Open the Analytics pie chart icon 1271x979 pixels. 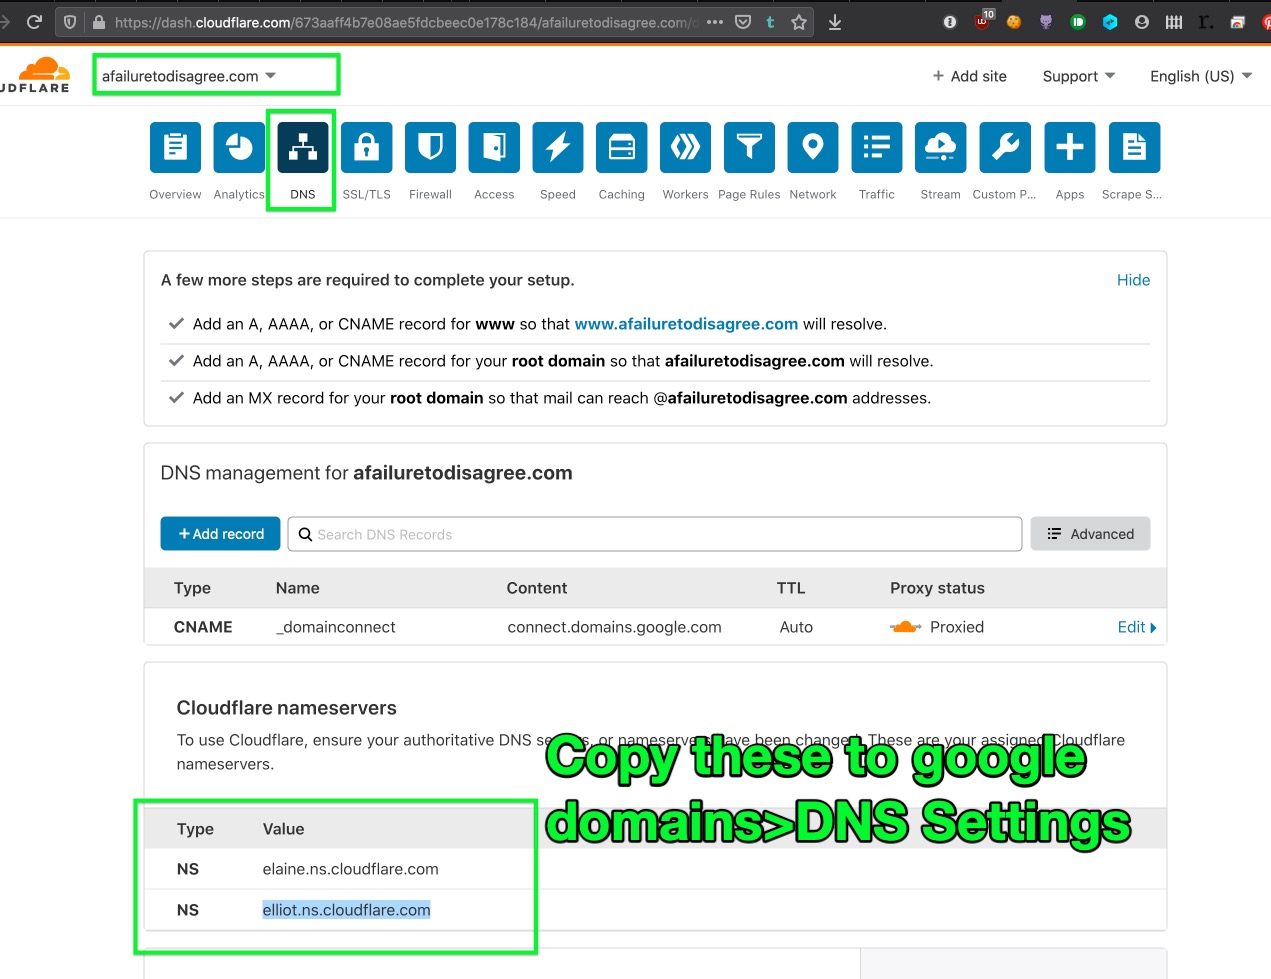click(x=239, y=148)
